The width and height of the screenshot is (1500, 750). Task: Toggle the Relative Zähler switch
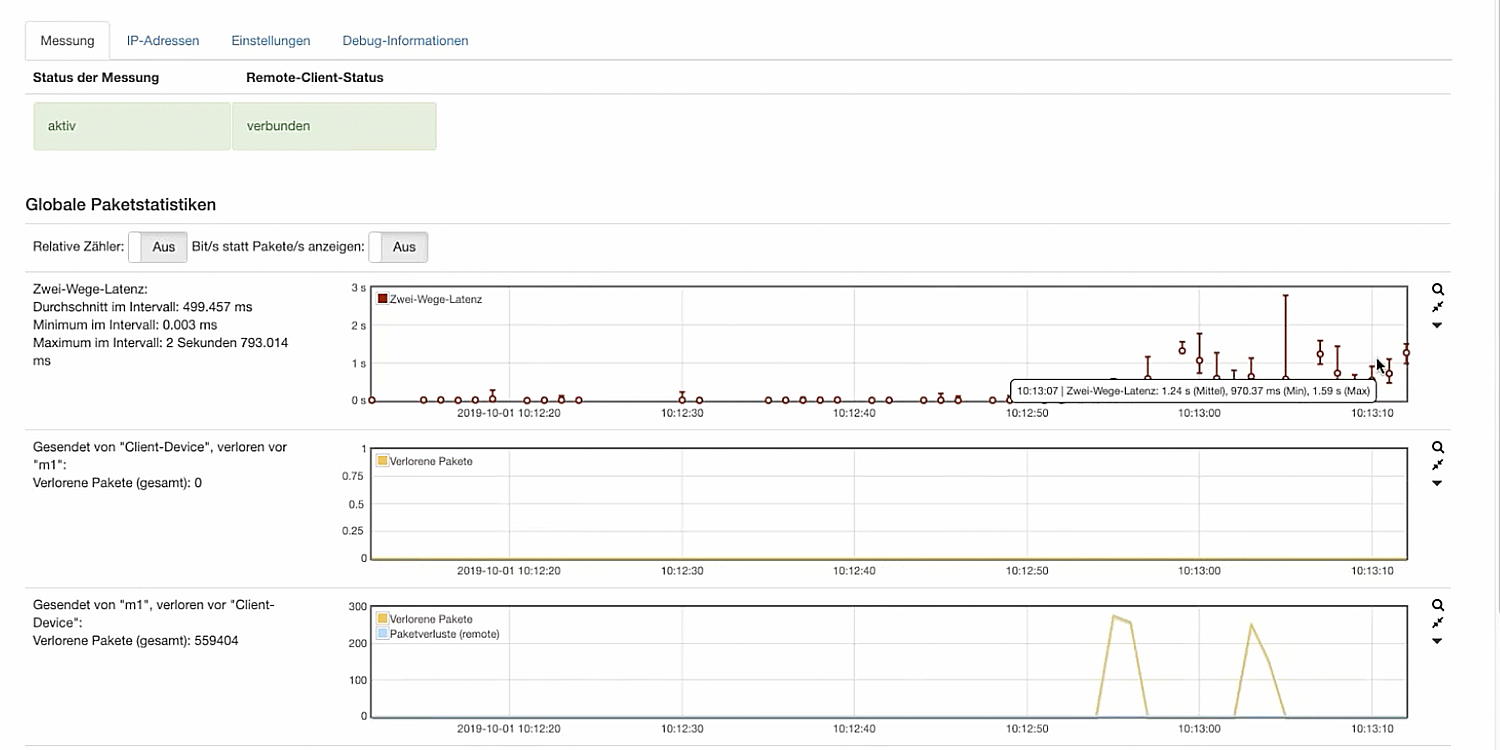[158, 247]
